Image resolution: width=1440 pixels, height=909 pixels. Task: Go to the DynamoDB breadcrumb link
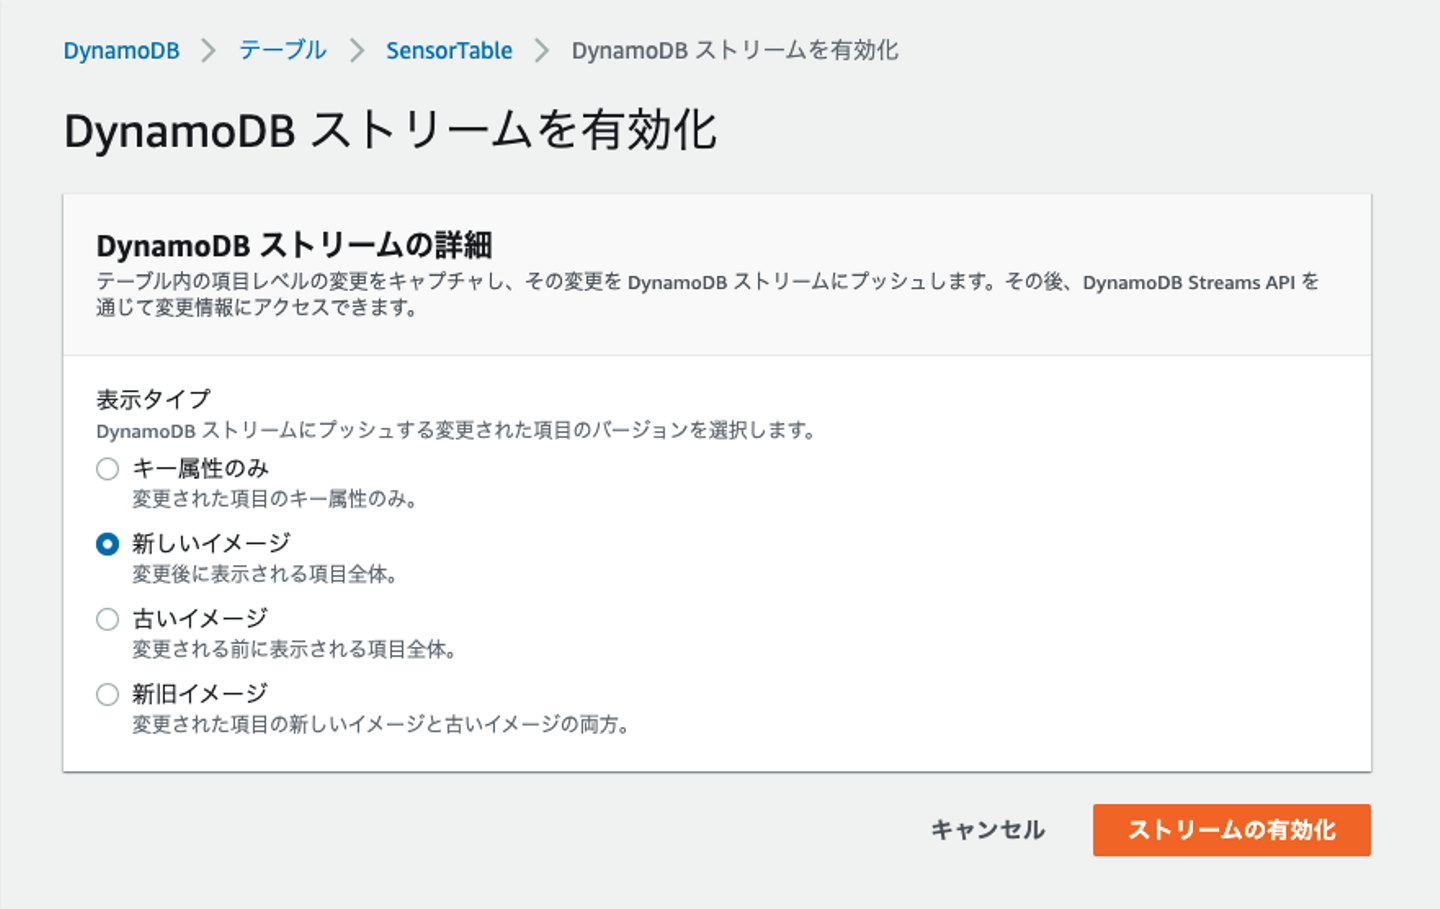point(121,50)
